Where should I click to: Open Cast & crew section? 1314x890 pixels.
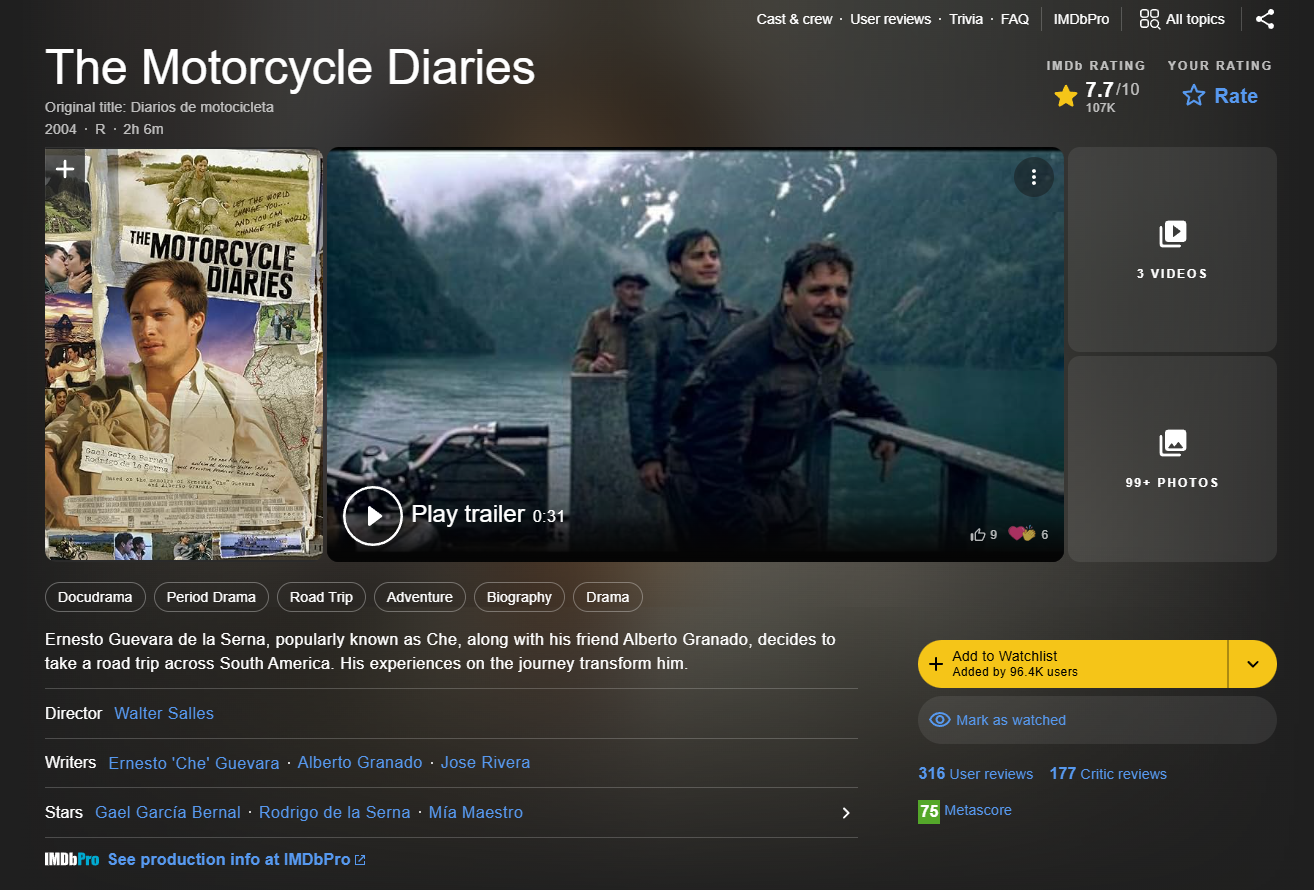pos(794,19)
